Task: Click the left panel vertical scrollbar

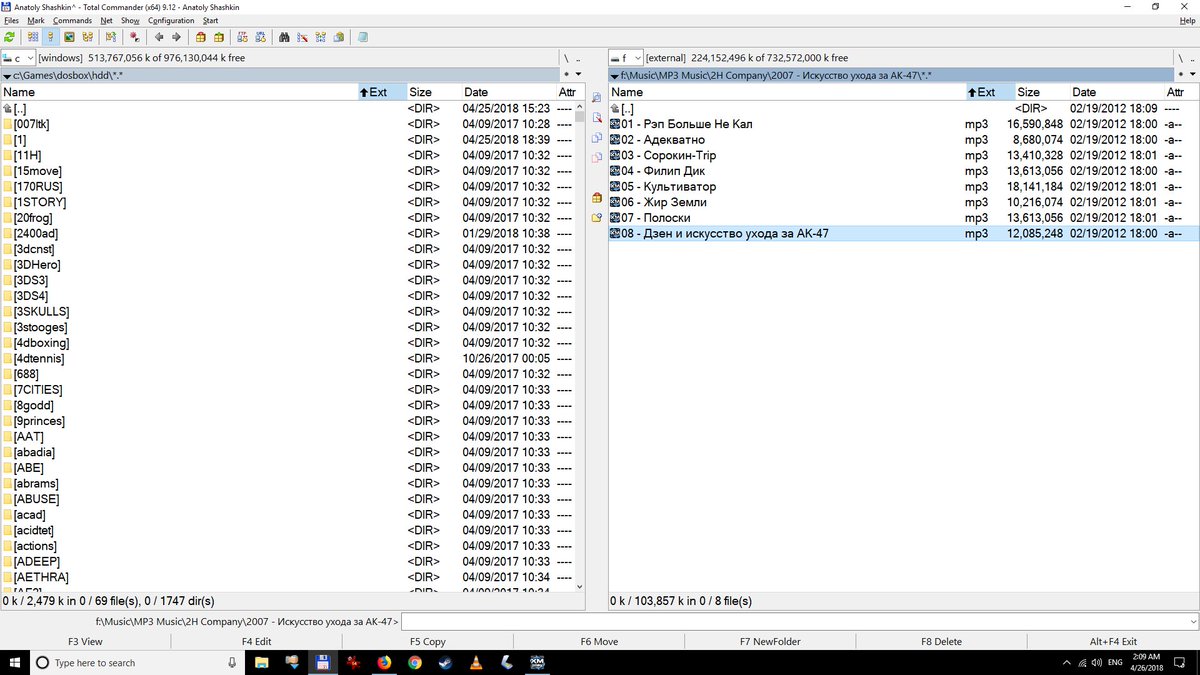Action: 580,345
